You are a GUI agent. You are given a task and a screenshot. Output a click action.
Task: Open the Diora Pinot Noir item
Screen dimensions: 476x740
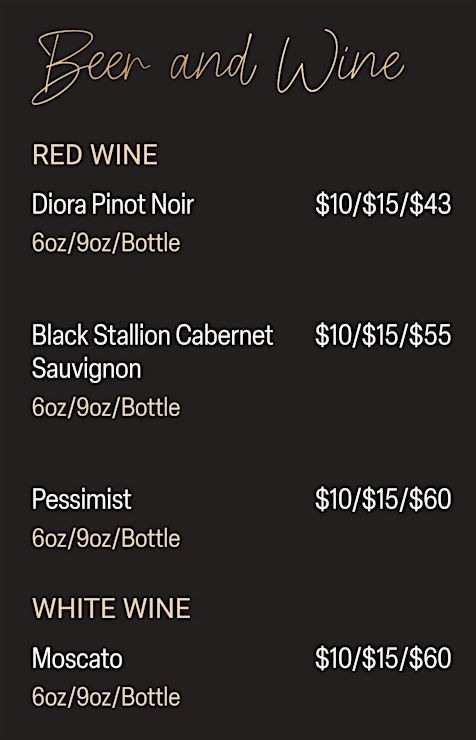tap(113, 204)
